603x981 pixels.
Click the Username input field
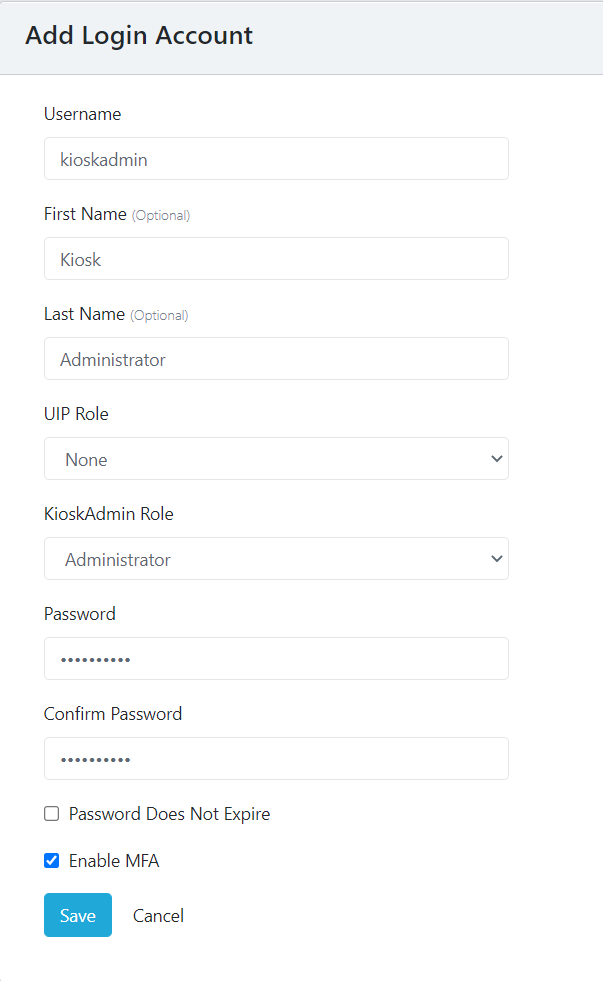[276, 159]
